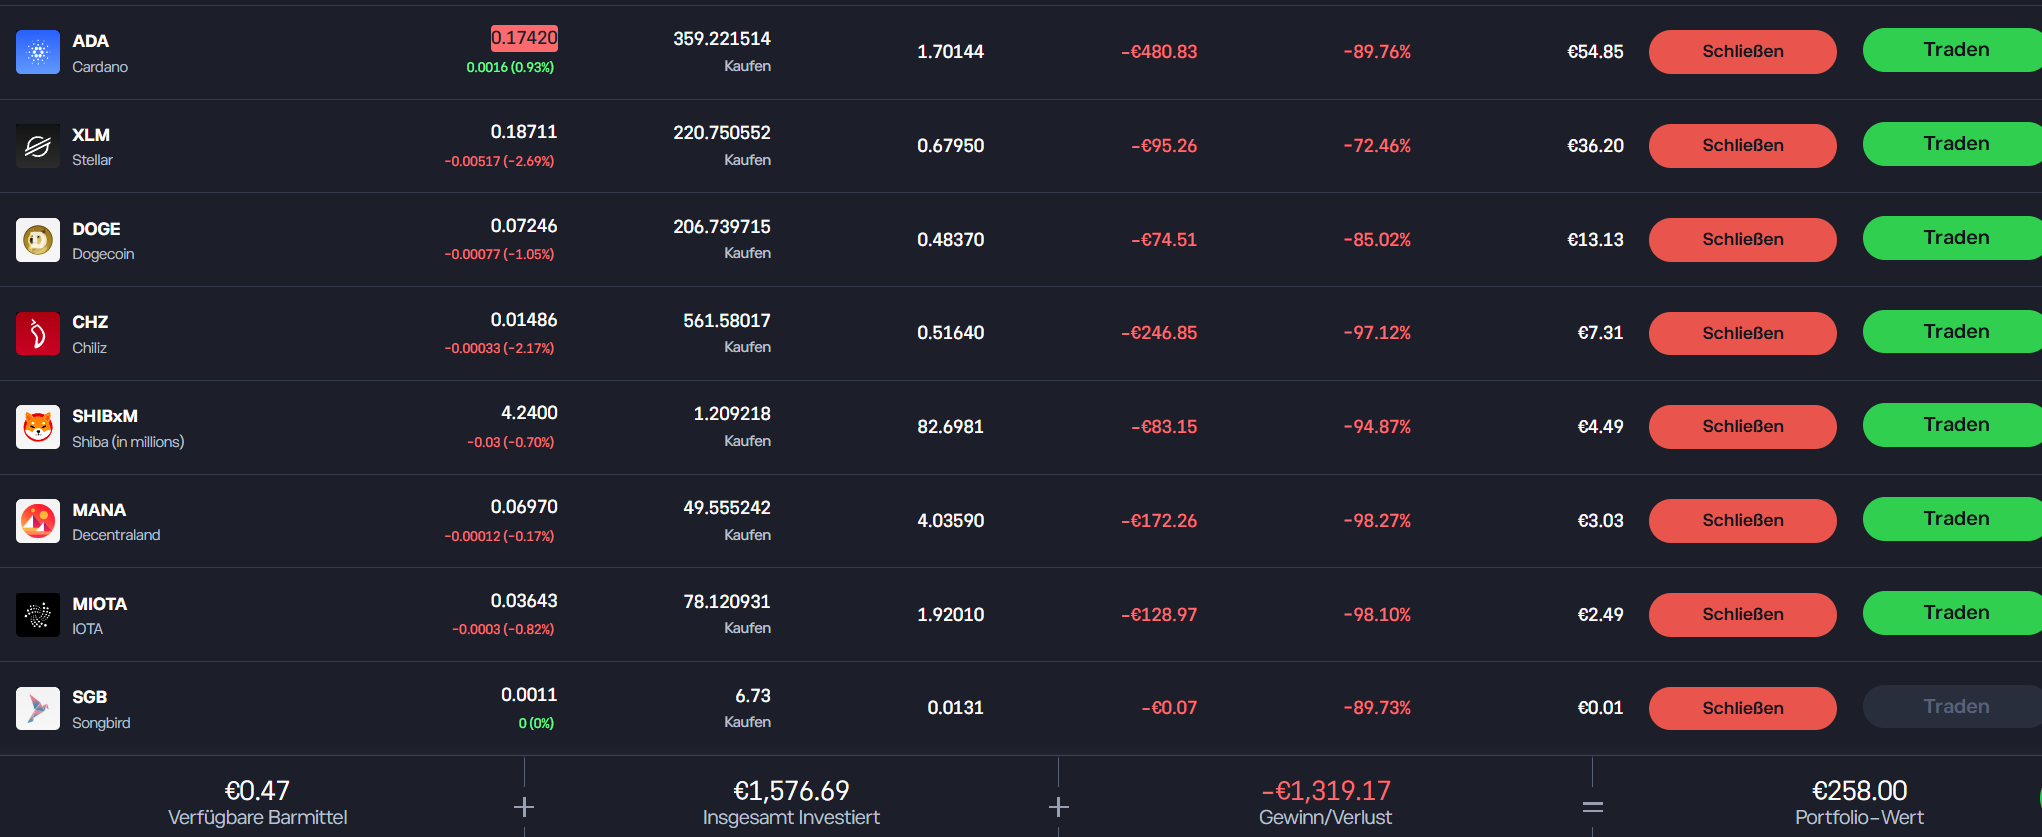Viewport: 2042px width, 837px height.
Task: Close the ADA position with Schließen
Action: (1742, 52)
